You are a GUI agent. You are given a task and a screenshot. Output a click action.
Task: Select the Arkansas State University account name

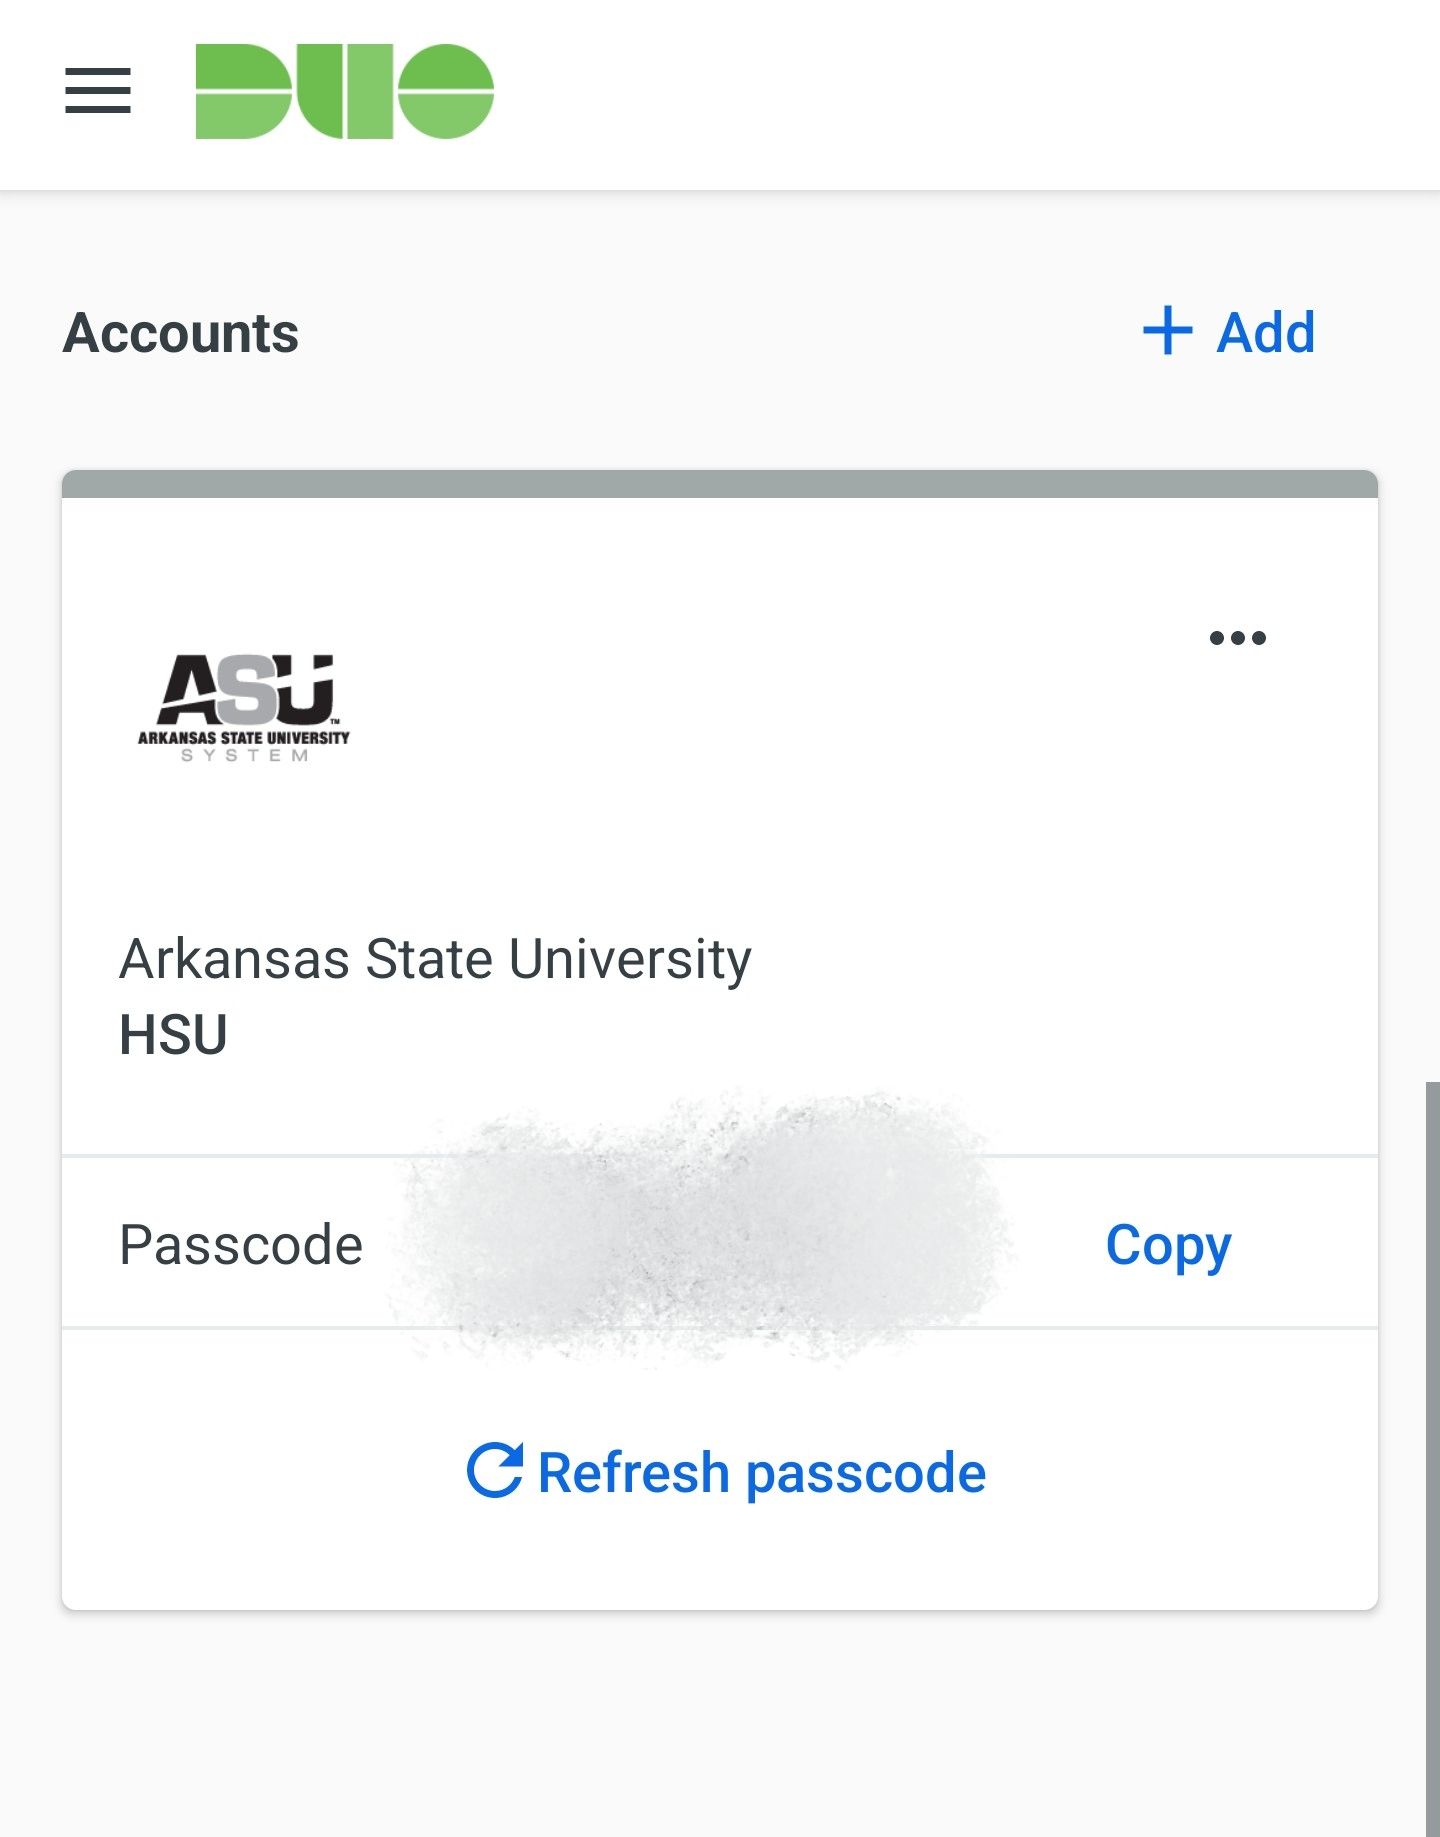click(435, 959)
